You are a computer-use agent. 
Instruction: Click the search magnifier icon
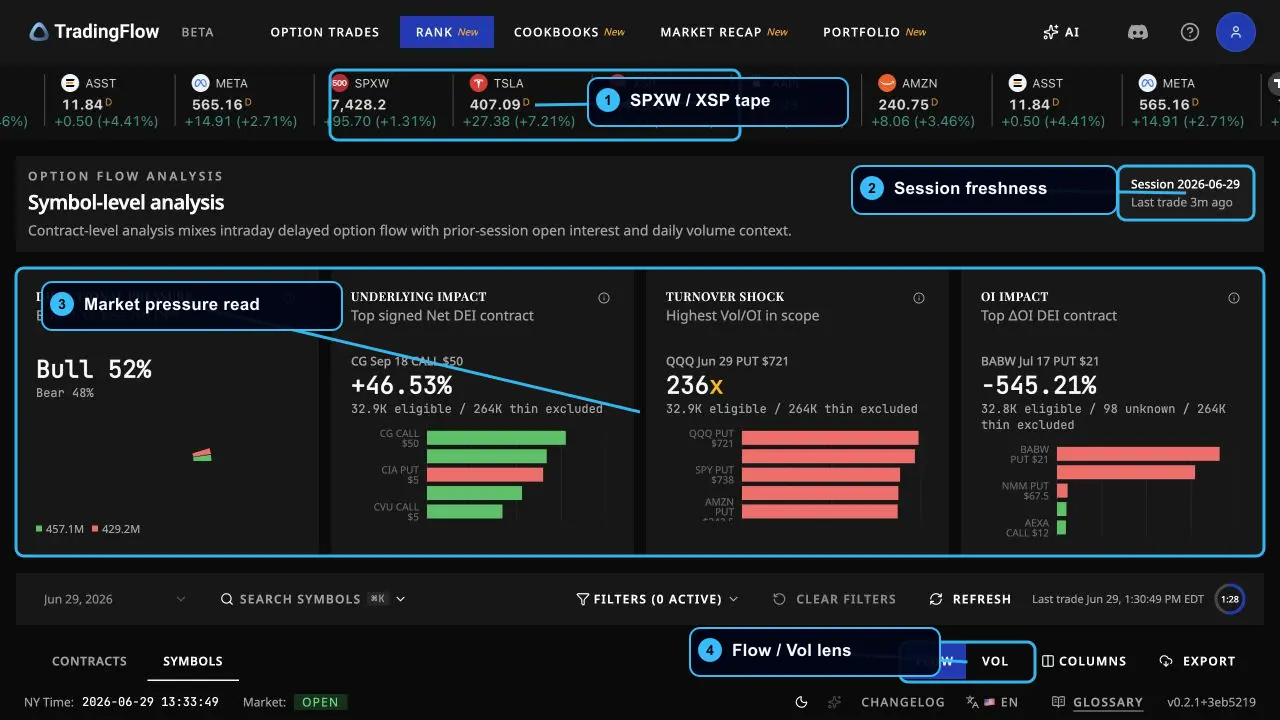228,599
